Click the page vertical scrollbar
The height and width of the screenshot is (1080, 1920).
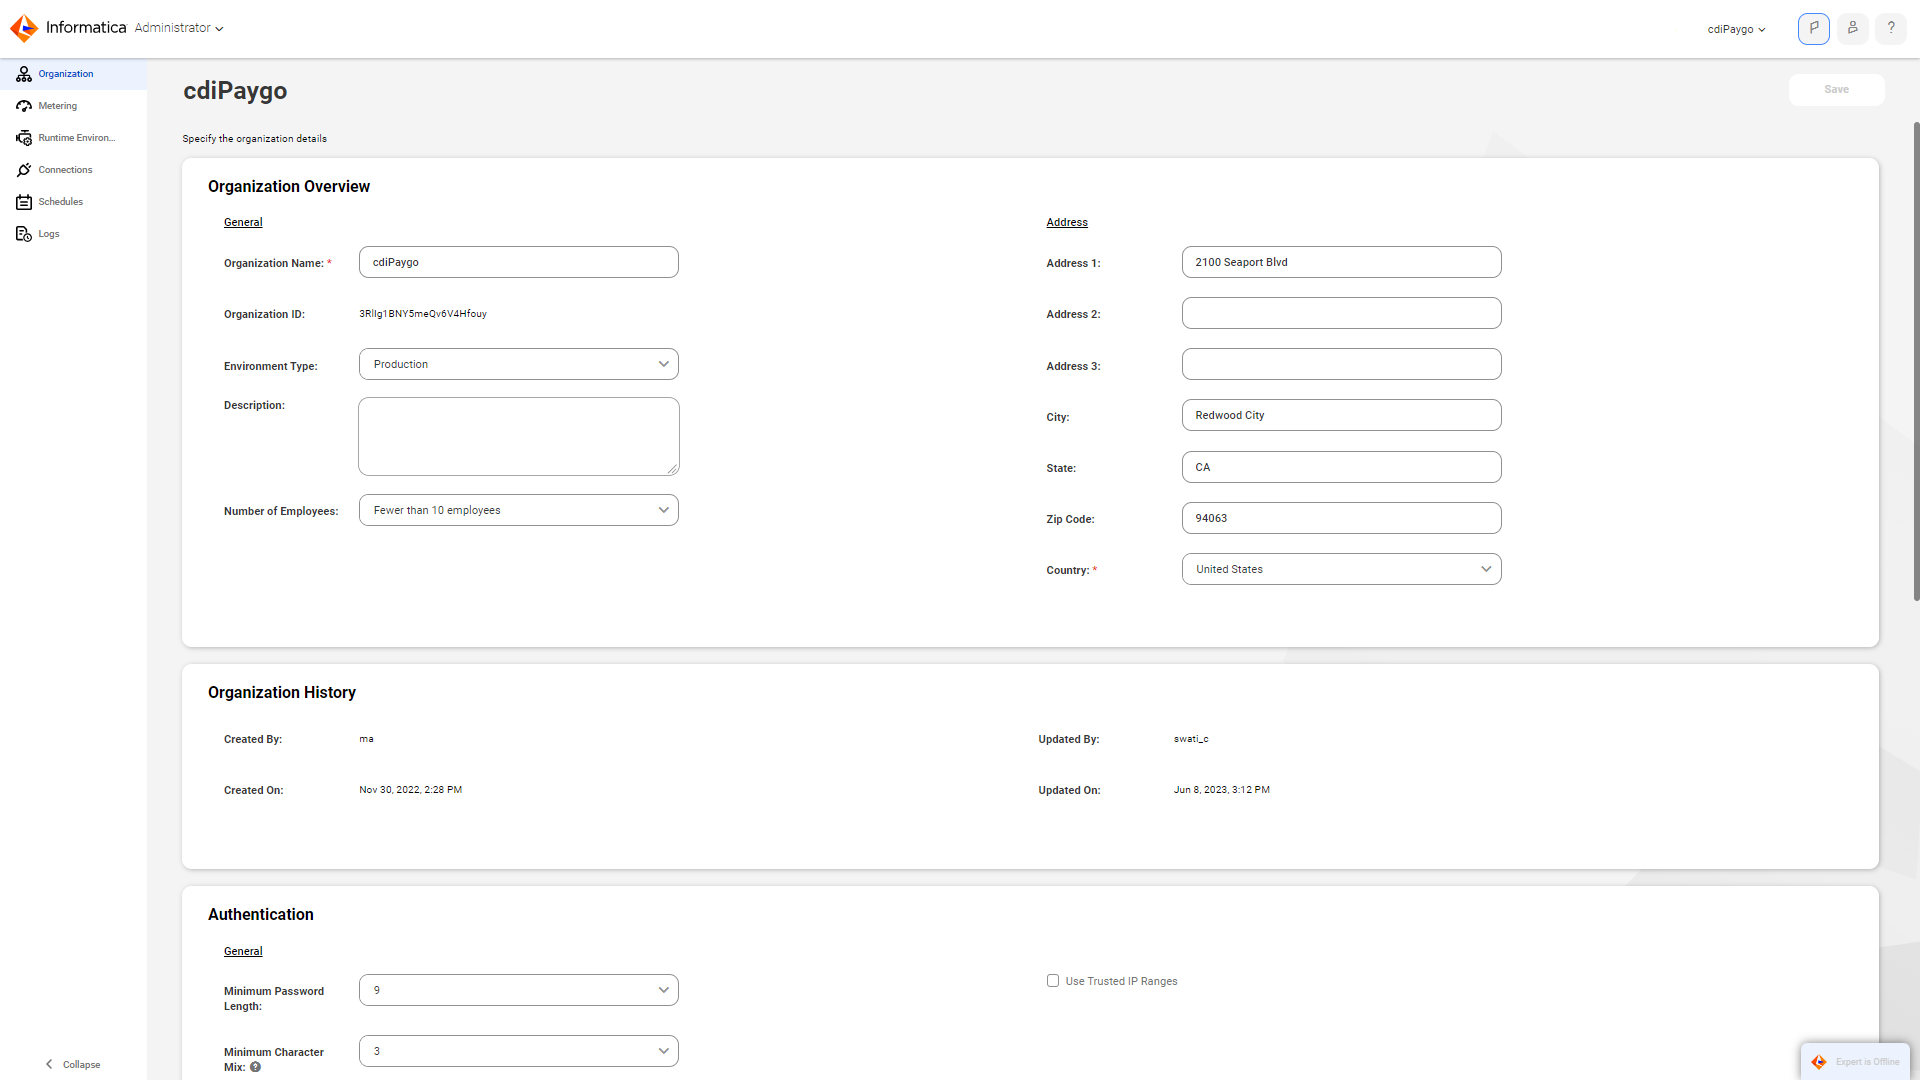1916,360
